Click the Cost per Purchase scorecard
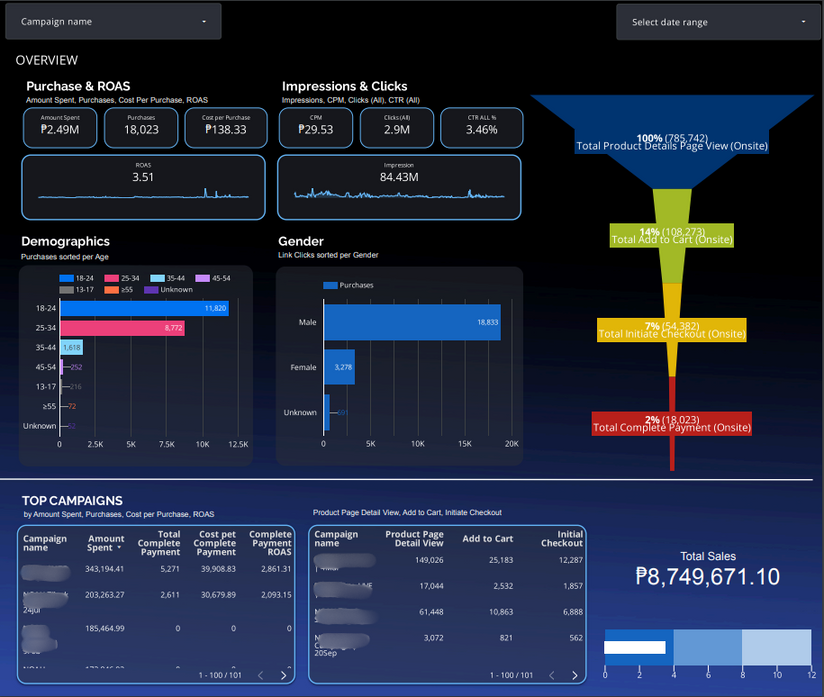824x697 pixels. click(226, 127)
